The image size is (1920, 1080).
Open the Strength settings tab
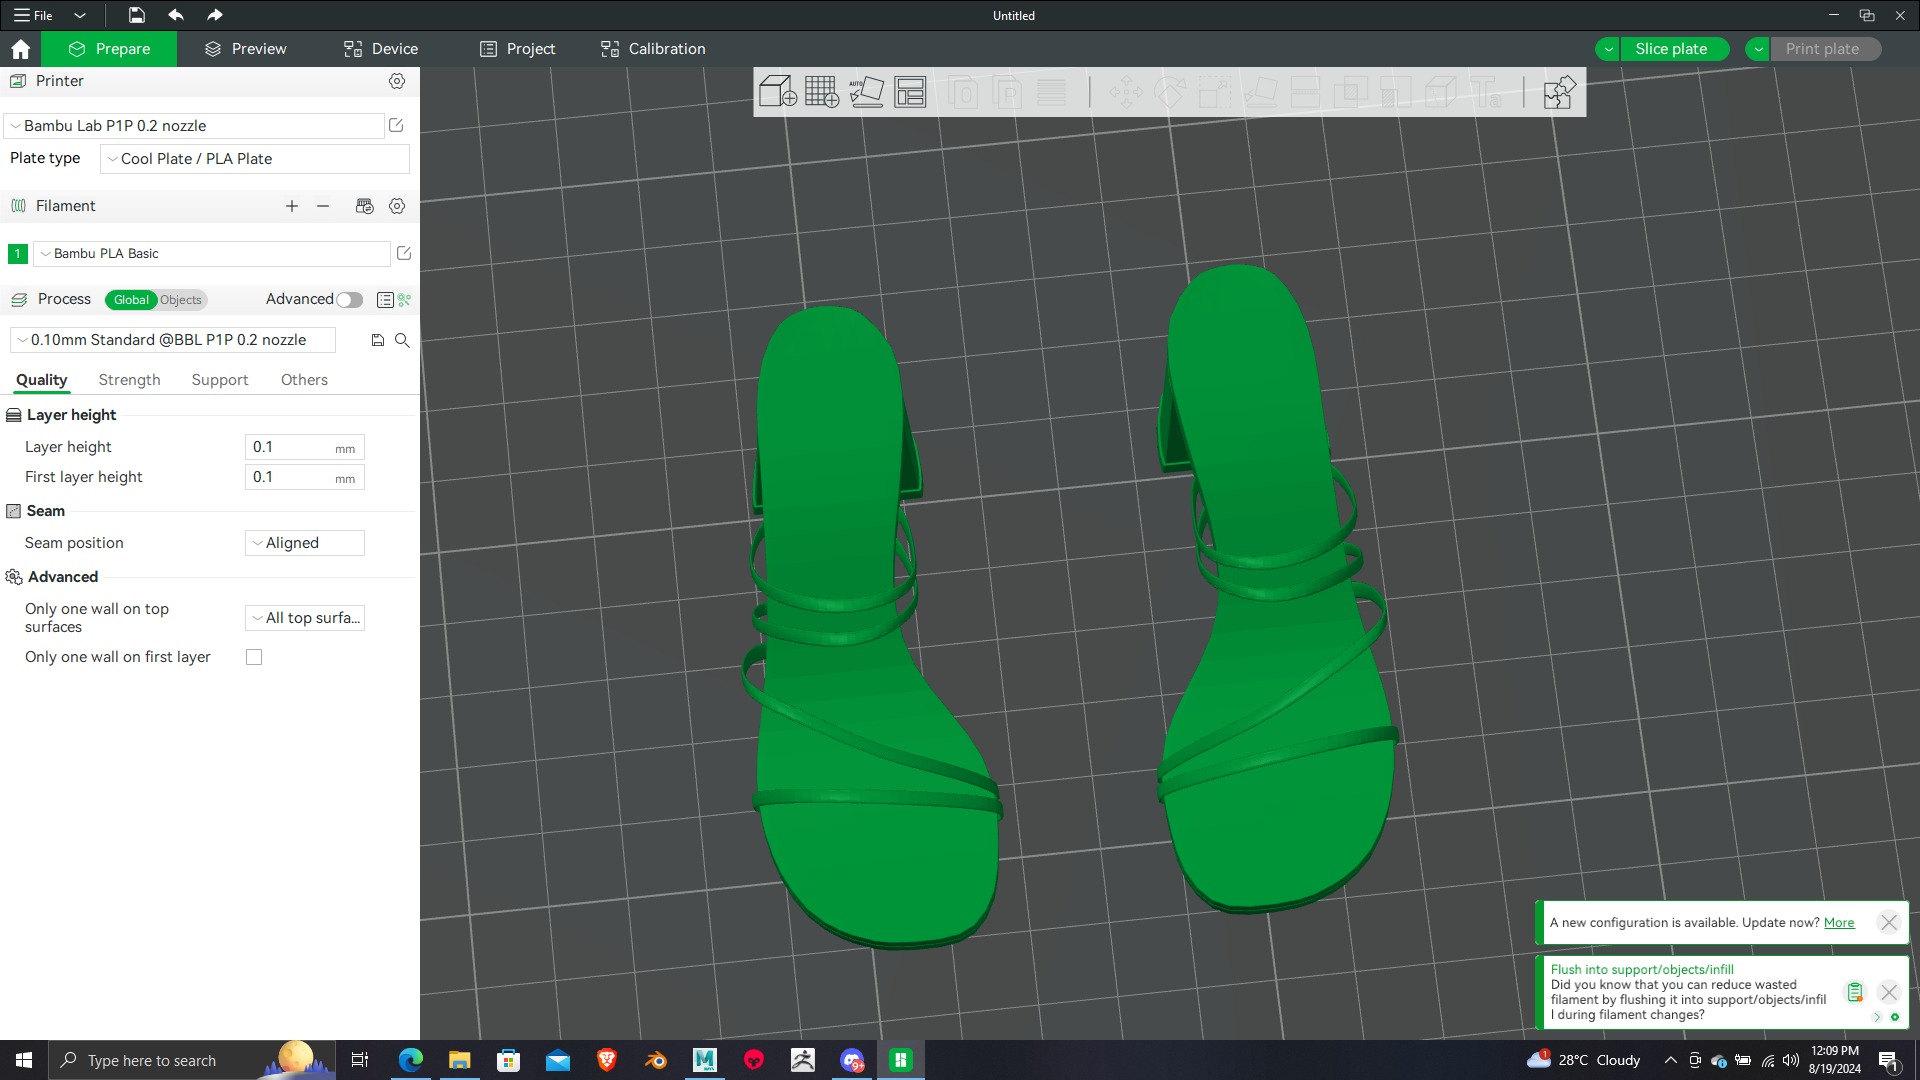coord(129,380)
